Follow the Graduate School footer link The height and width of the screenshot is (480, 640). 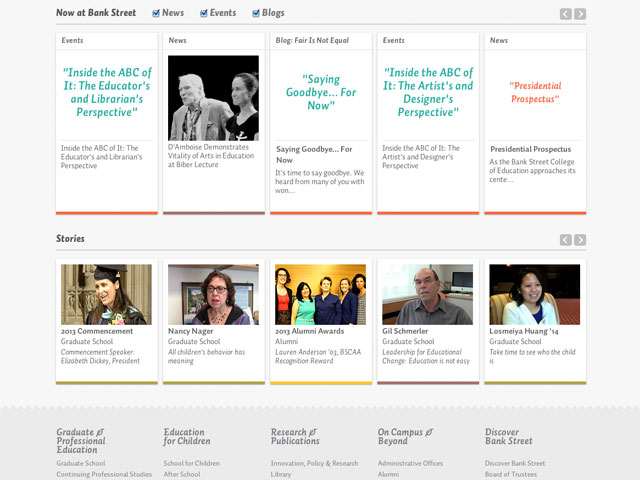click(81, 463)
